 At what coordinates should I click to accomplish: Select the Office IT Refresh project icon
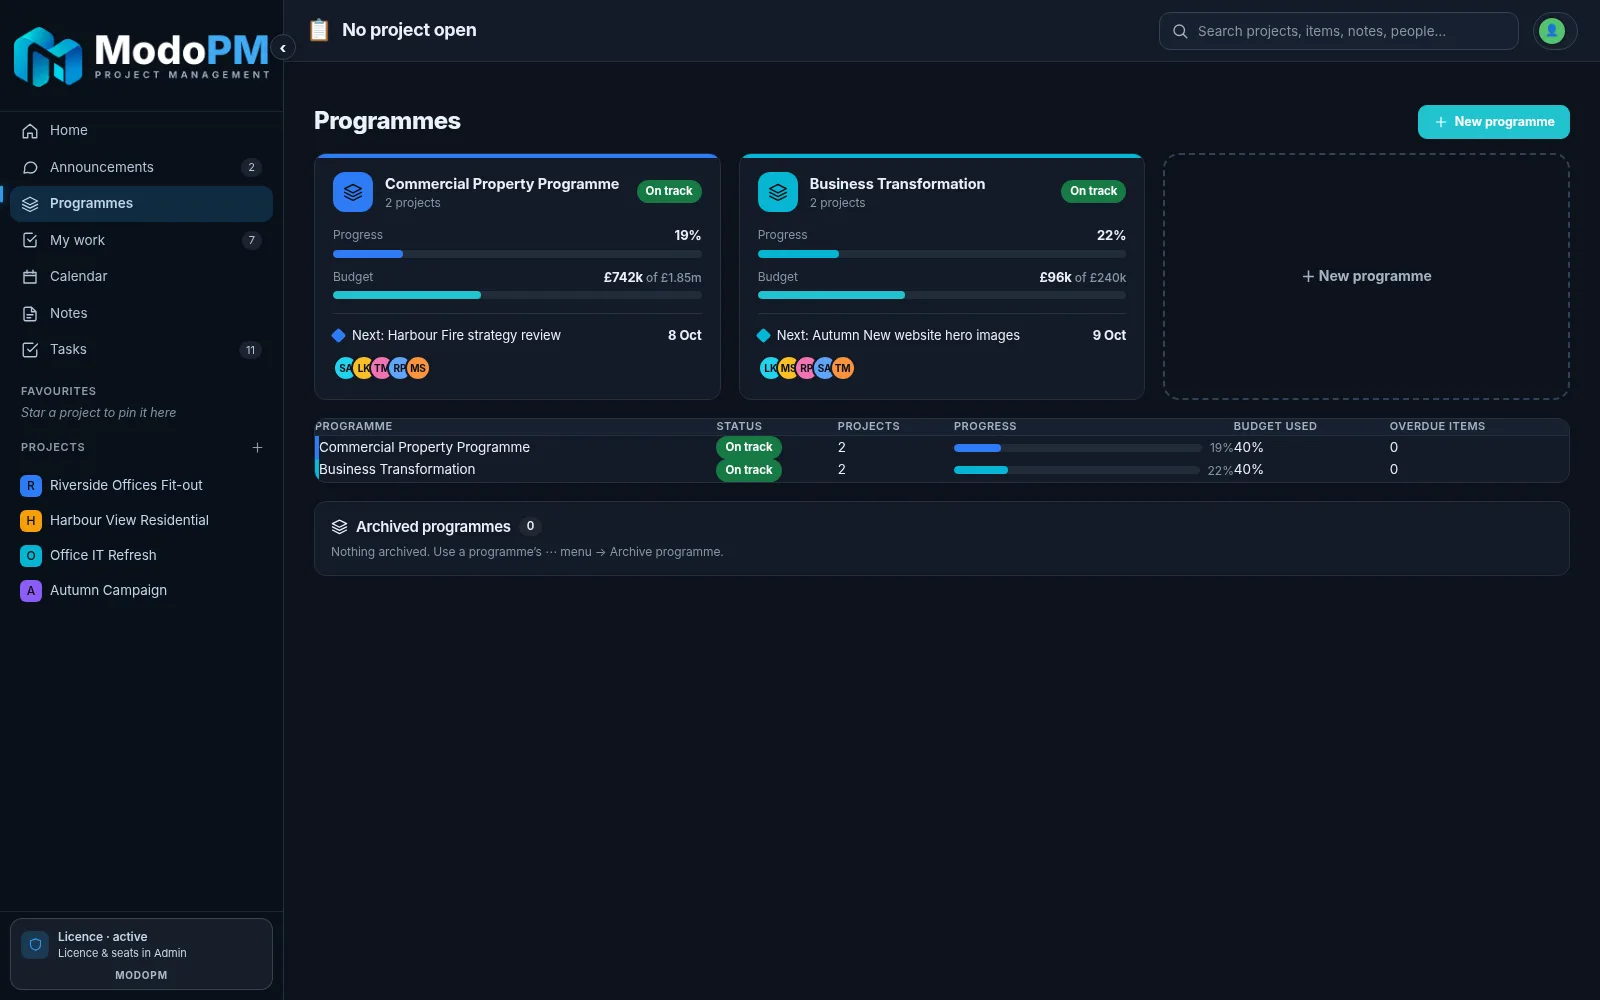click(31, 555)
